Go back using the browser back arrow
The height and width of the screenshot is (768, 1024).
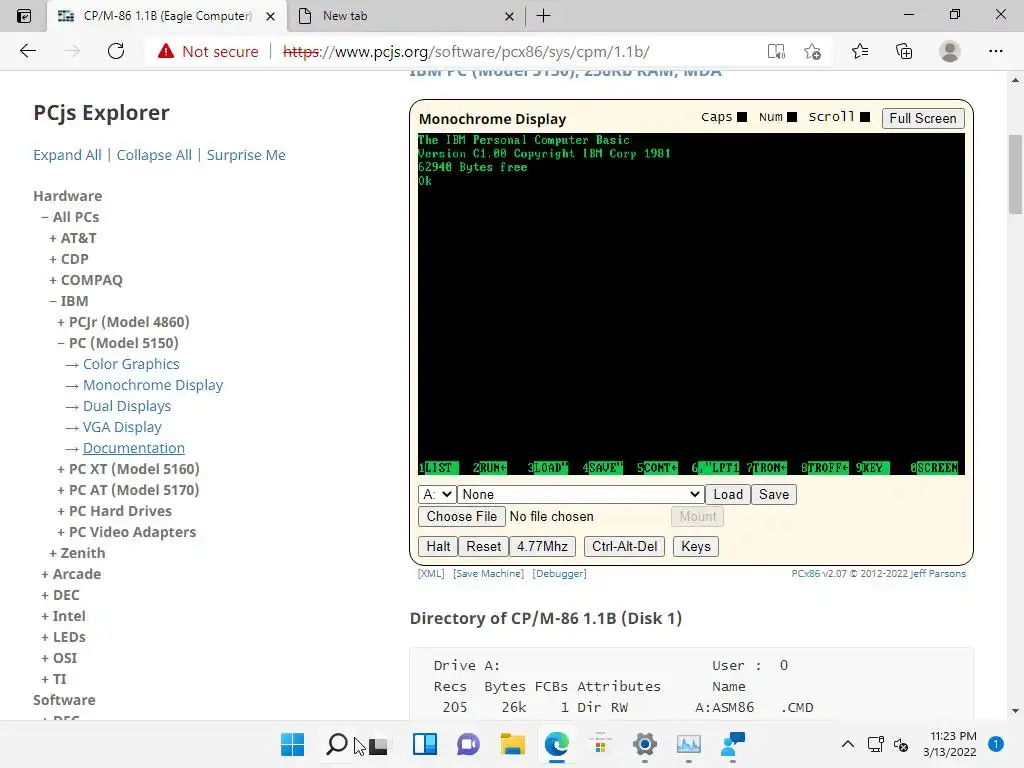pos(27,51)
